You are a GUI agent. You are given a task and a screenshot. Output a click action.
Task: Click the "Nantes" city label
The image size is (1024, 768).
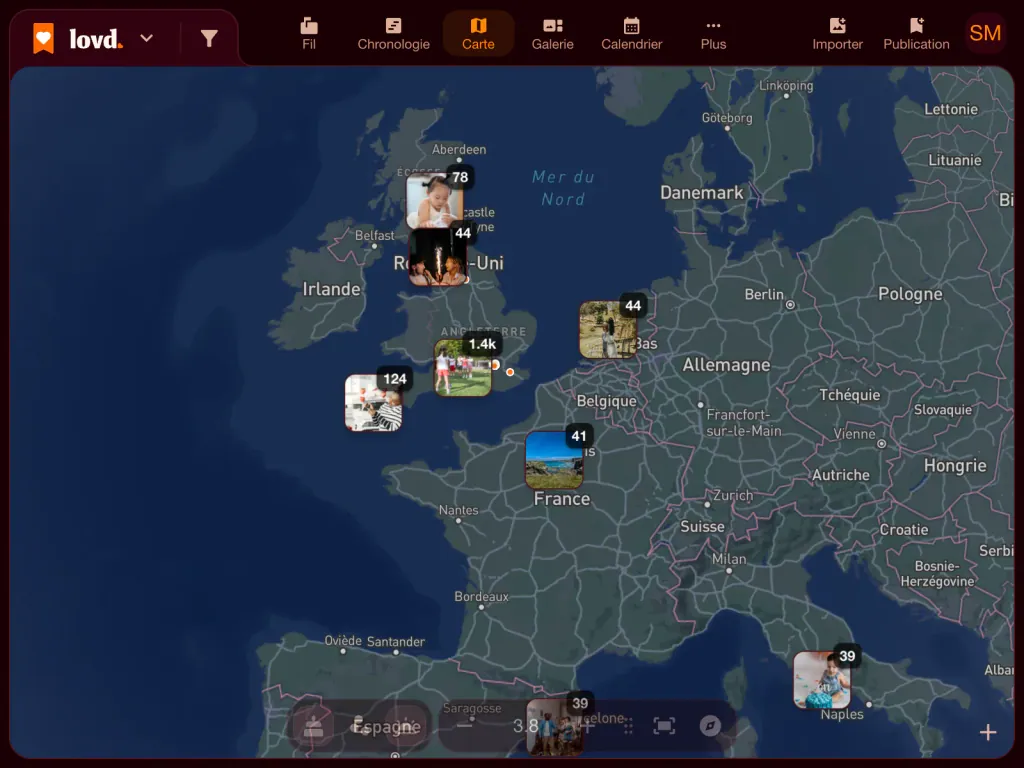tap(458, 510)
